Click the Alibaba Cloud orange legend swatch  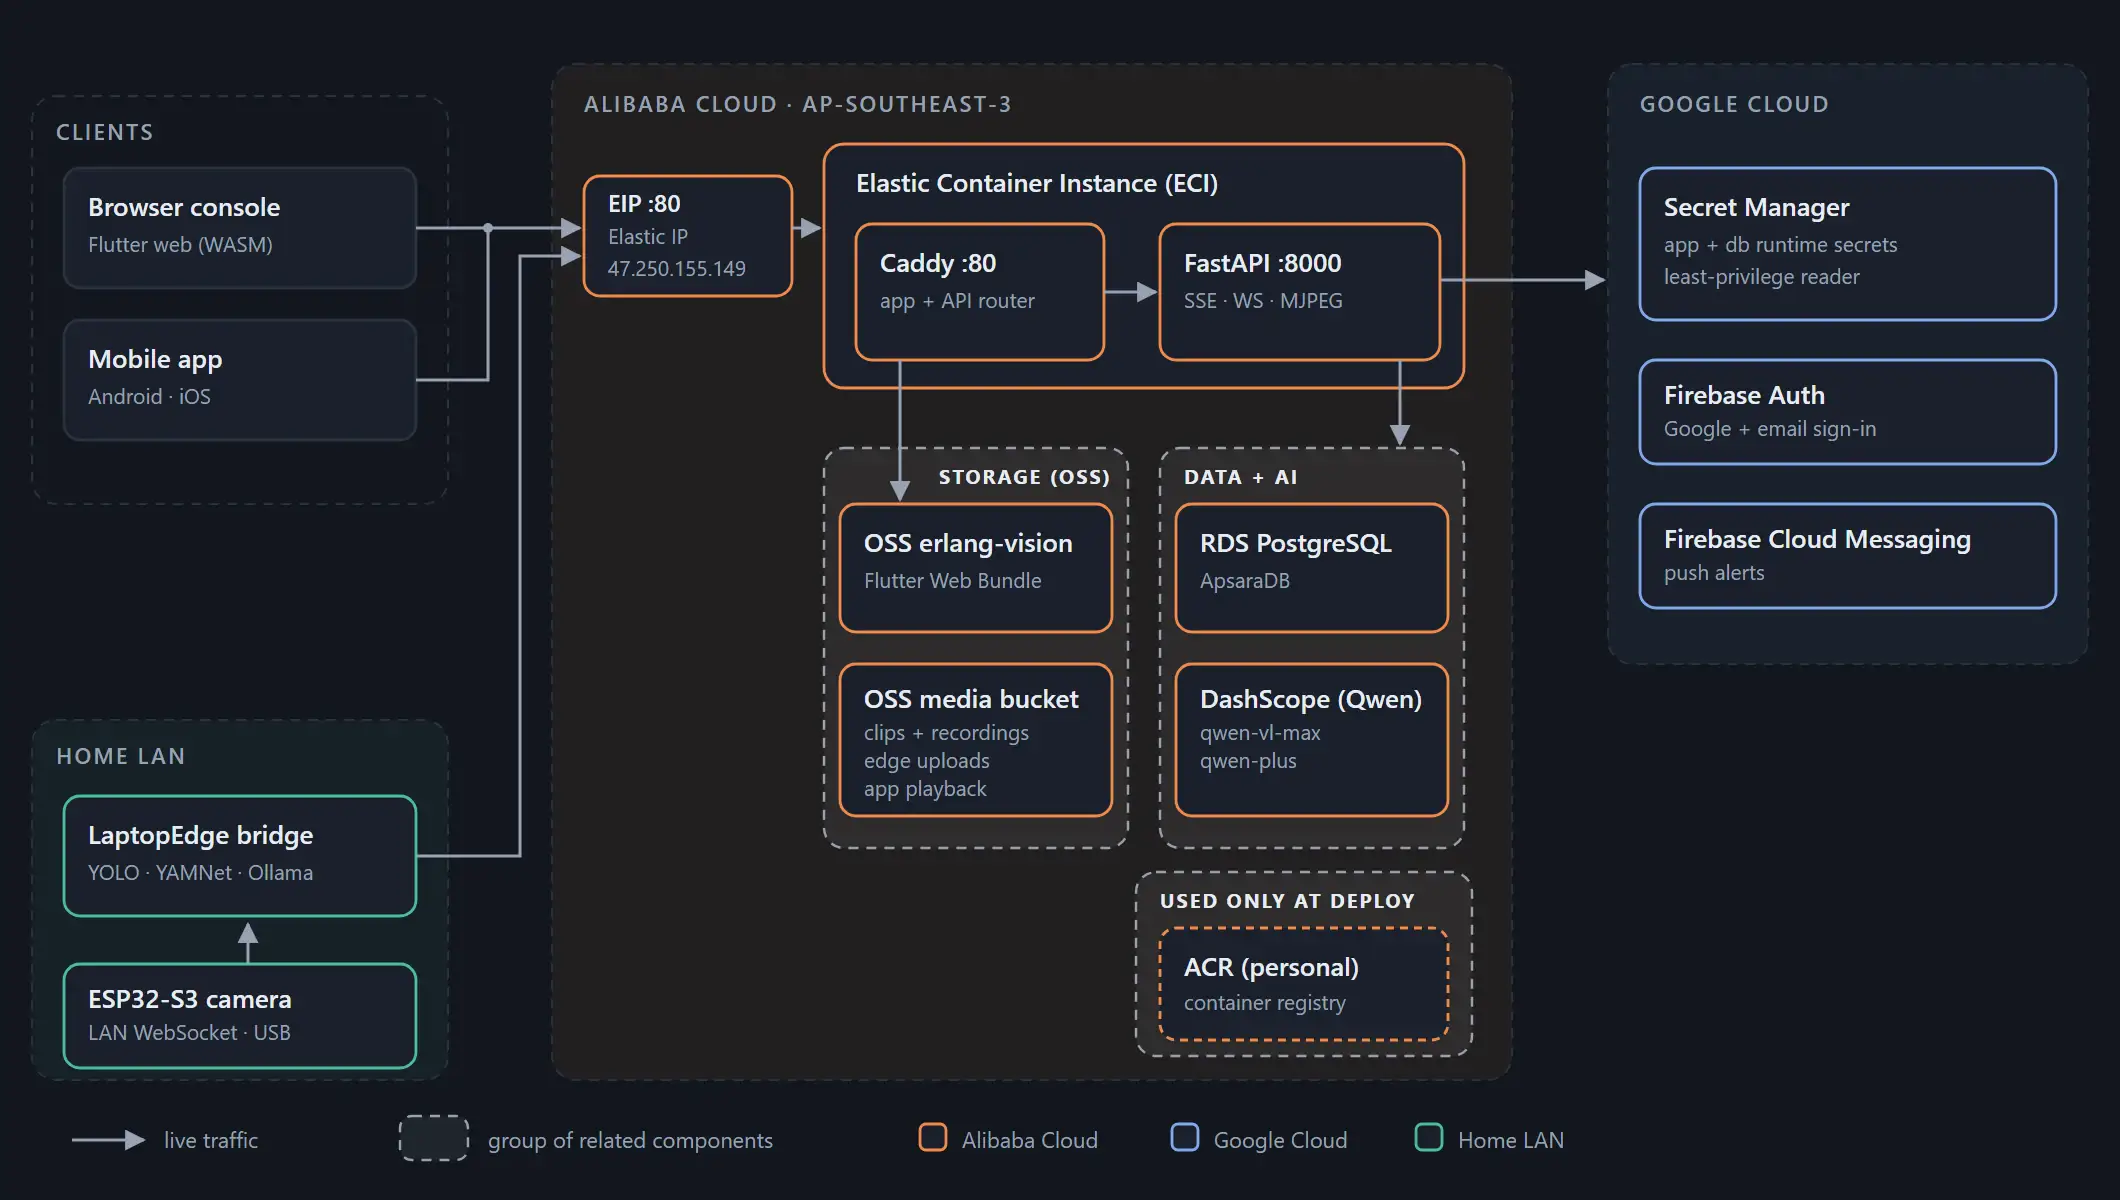tap(933, 1138)
